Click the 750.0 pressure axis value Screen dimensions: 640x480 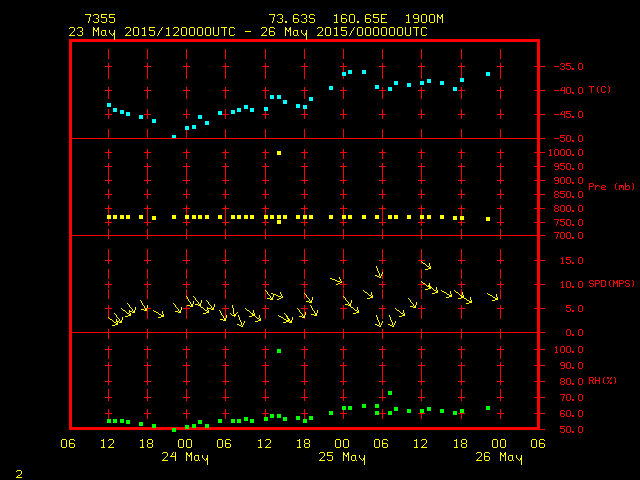point(568,223)
